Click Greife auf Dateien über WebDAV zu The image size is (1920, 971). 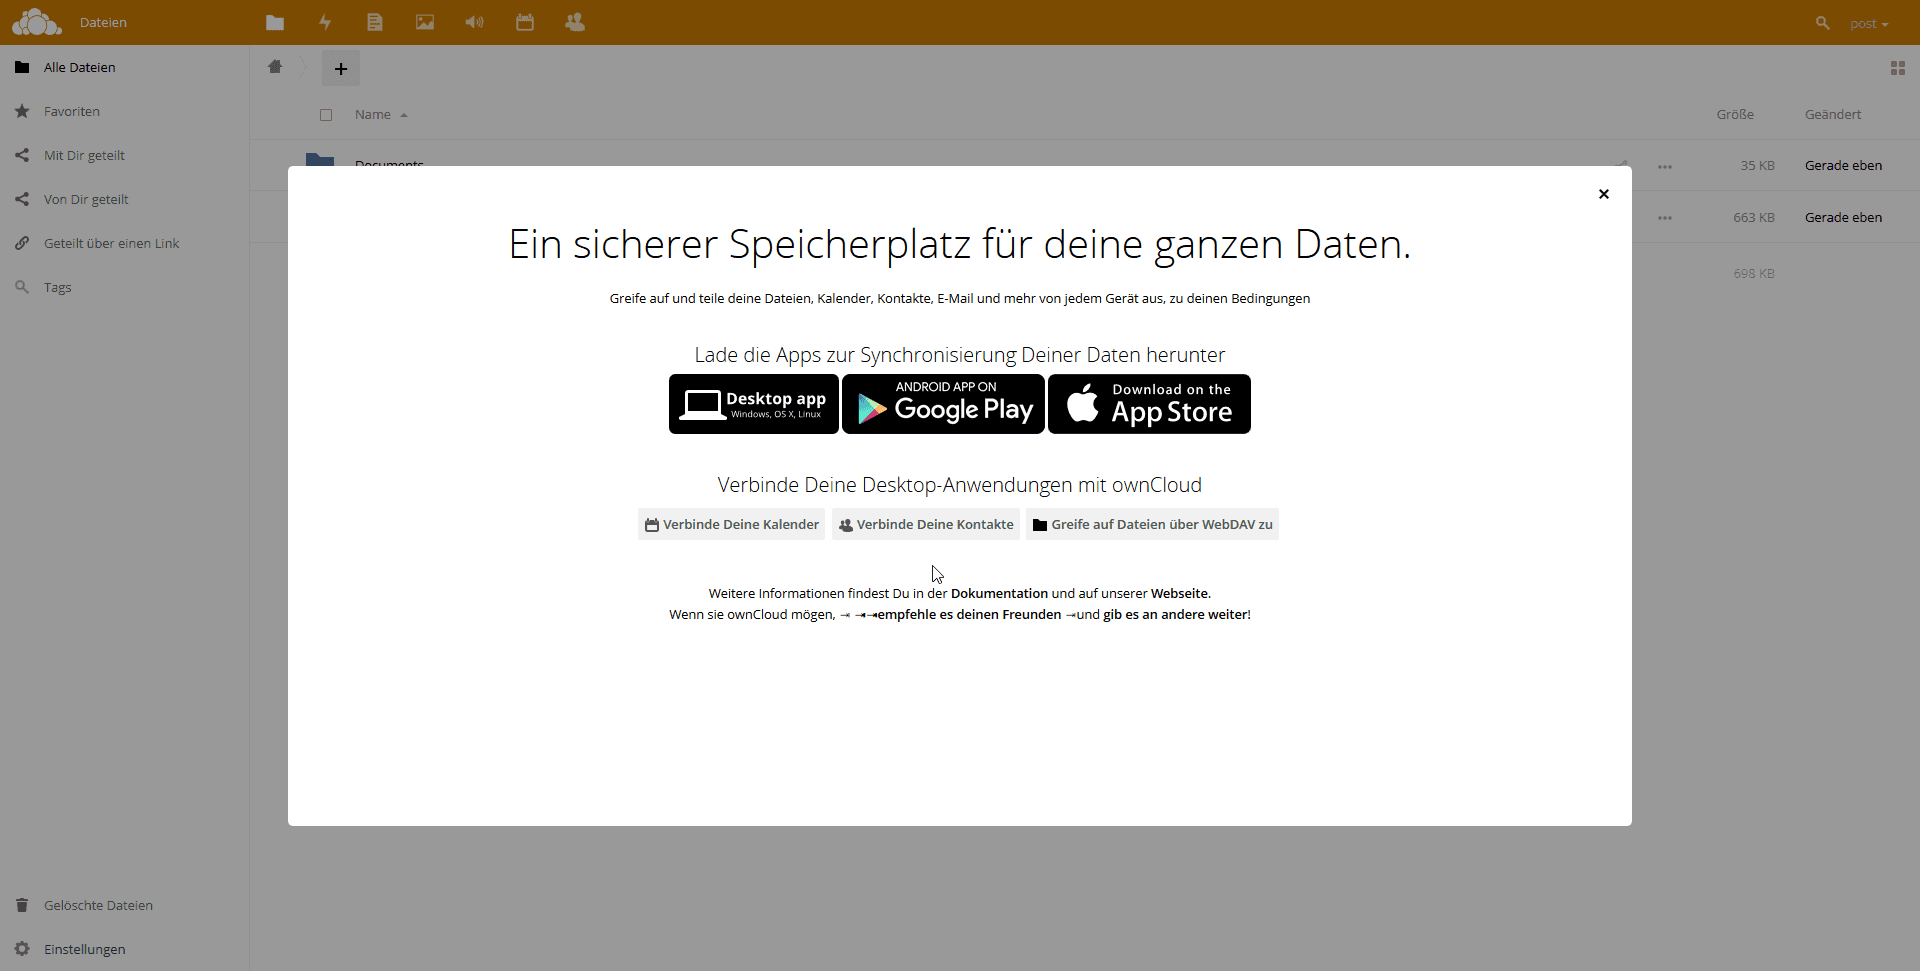point(1152,524)
